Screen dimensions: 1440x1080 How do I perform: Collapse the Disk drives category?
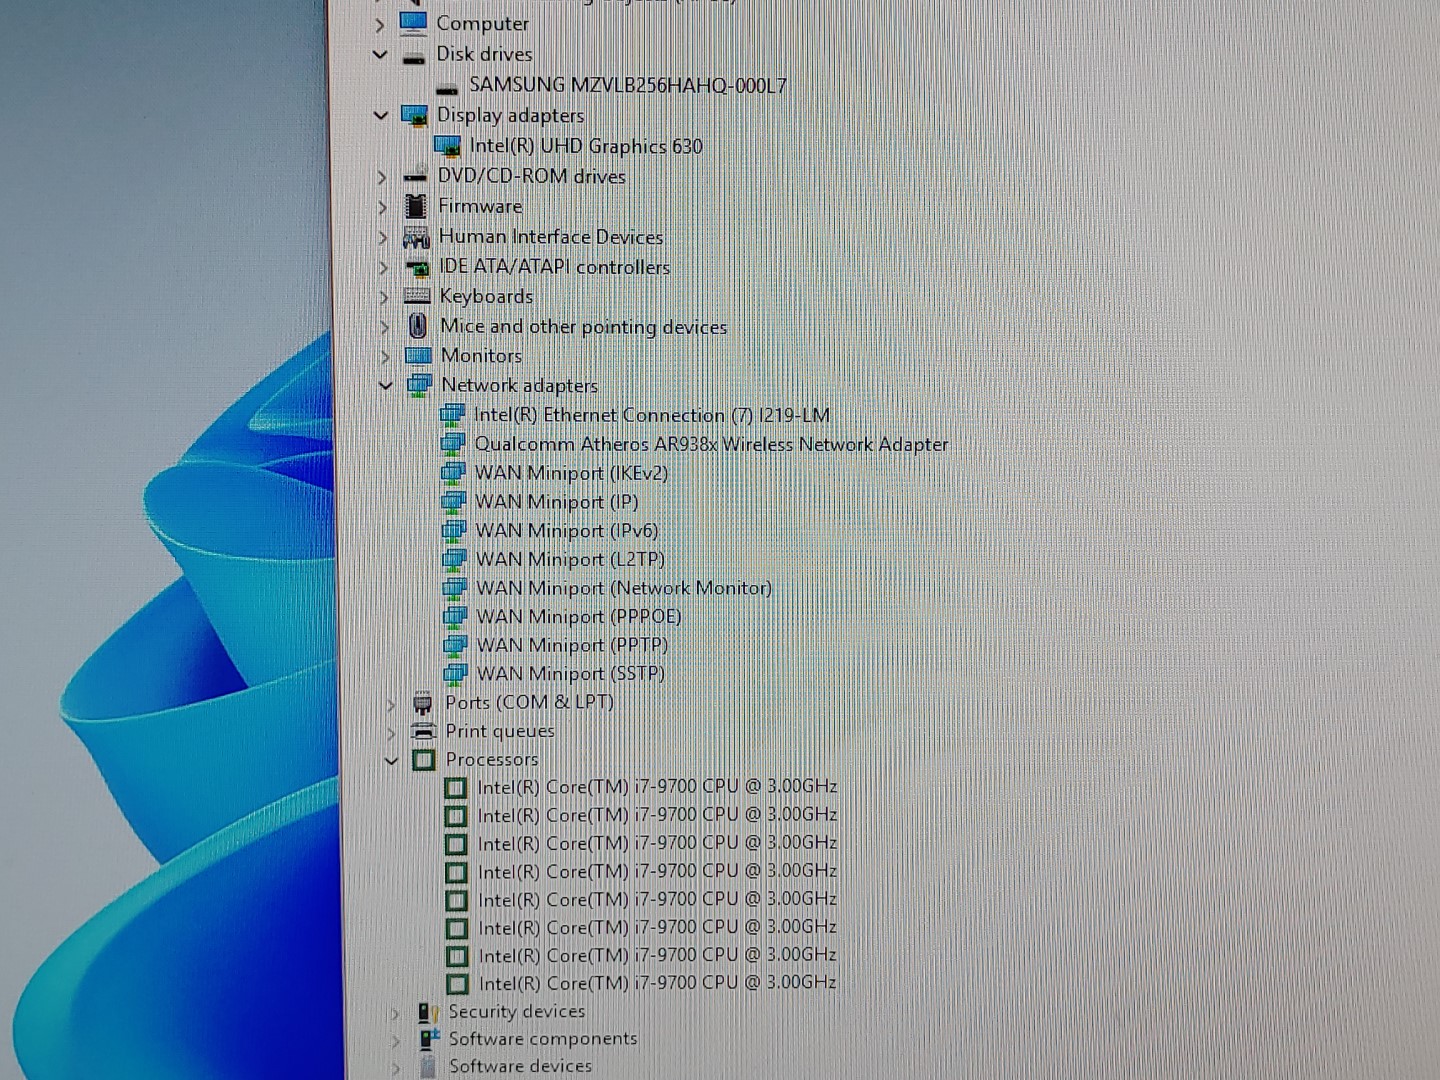(x=380, y=55)
